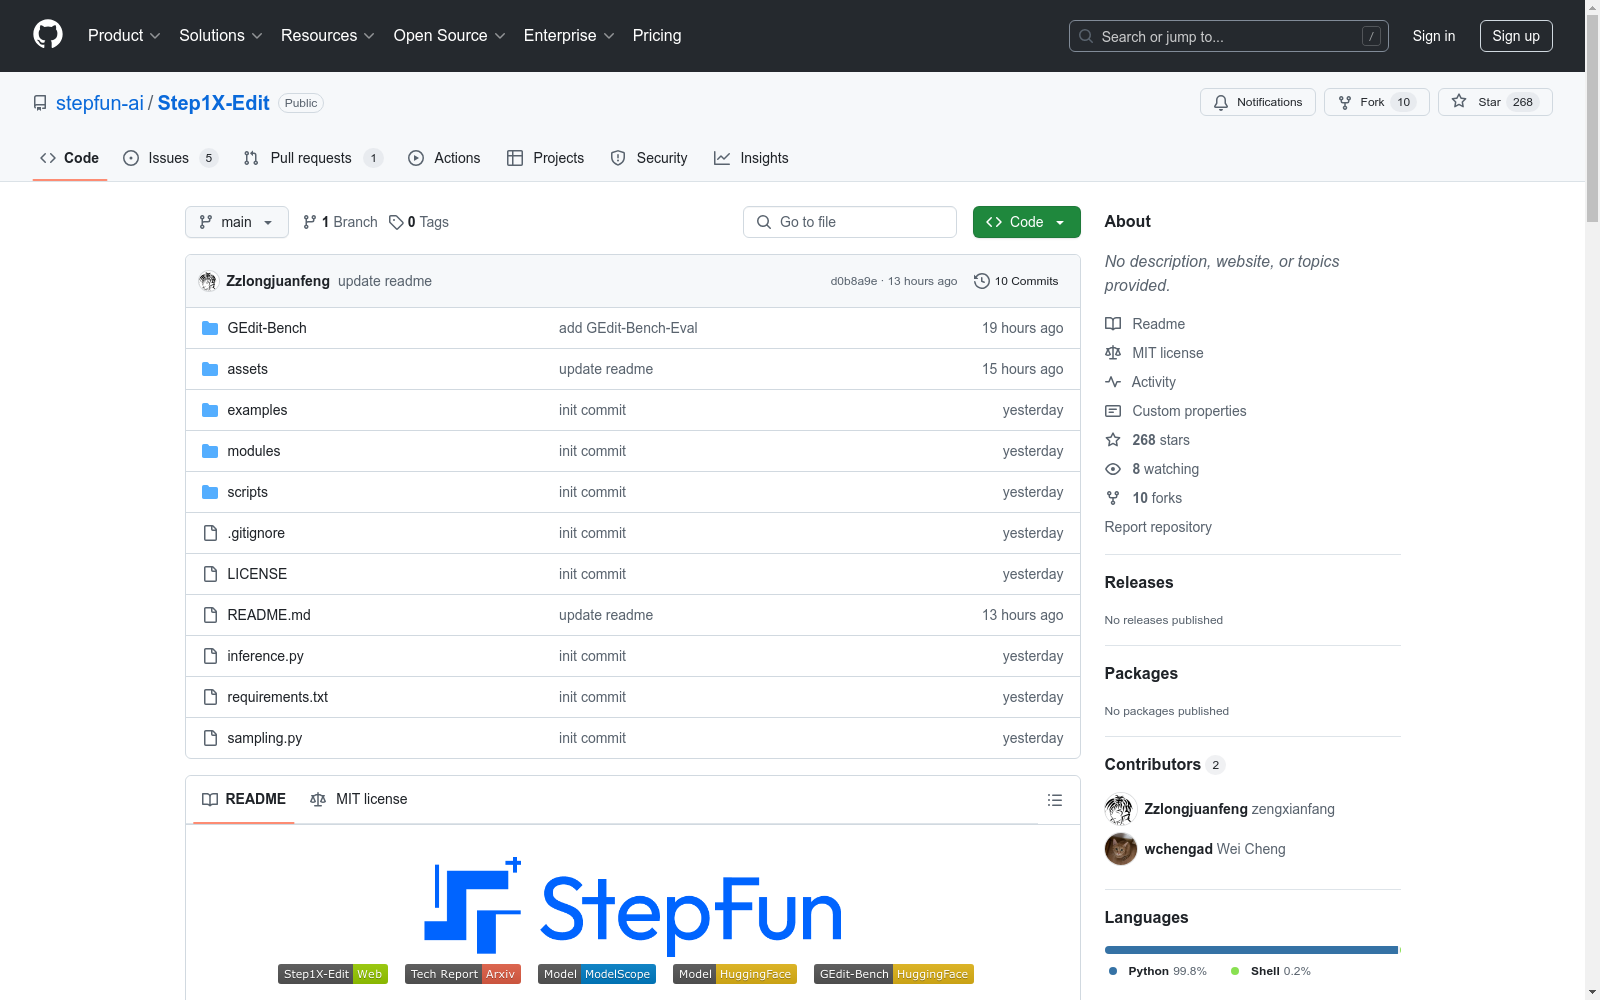Open Custom properties link

pos(1176,411)
